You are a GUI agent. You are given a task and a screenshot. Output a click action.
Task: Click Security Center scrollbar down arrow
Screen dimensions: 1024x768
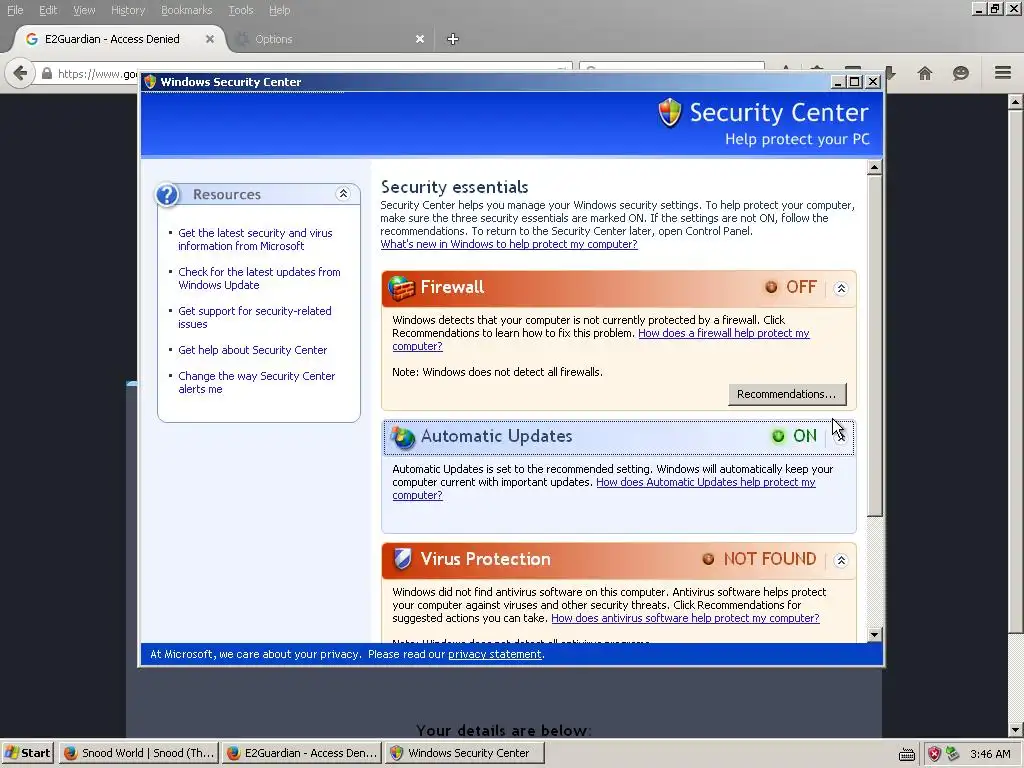(875, 635)
